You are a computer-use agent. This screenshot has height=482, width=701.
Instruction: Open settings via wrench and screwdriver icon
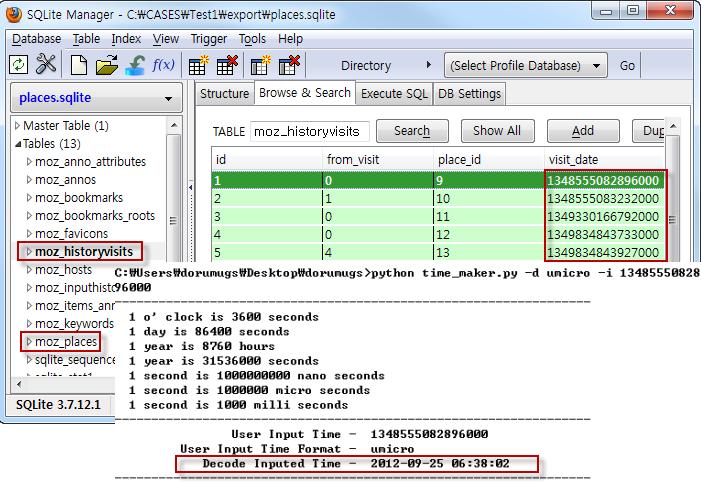[46, 64]
